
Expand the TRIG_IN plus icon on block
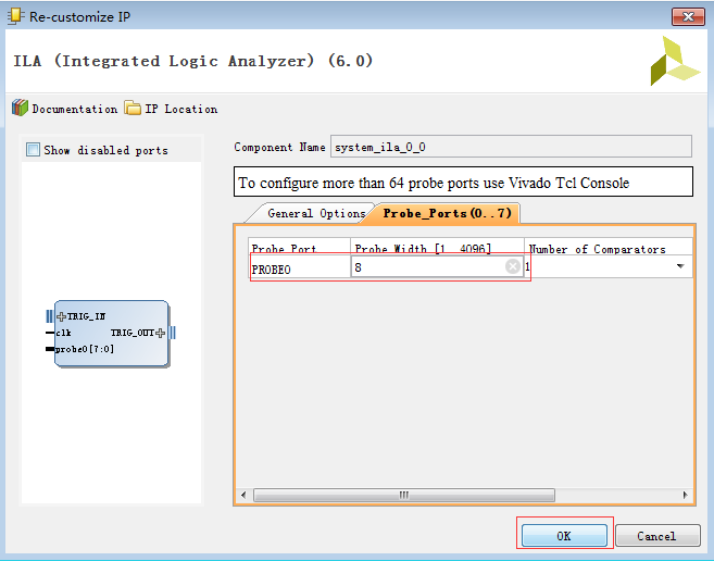click(x=61, y=316)
